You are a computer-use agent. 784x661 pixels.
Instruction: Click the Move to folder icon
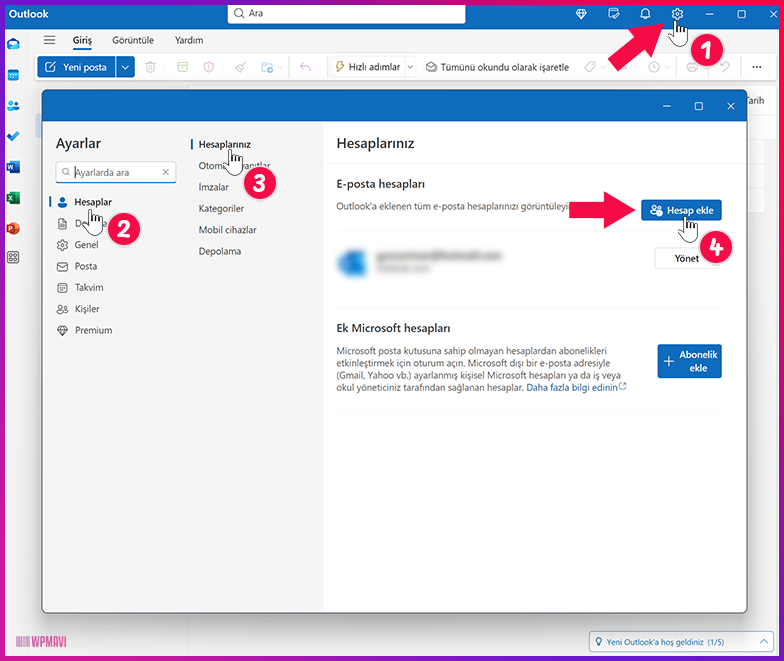(267, 67)
